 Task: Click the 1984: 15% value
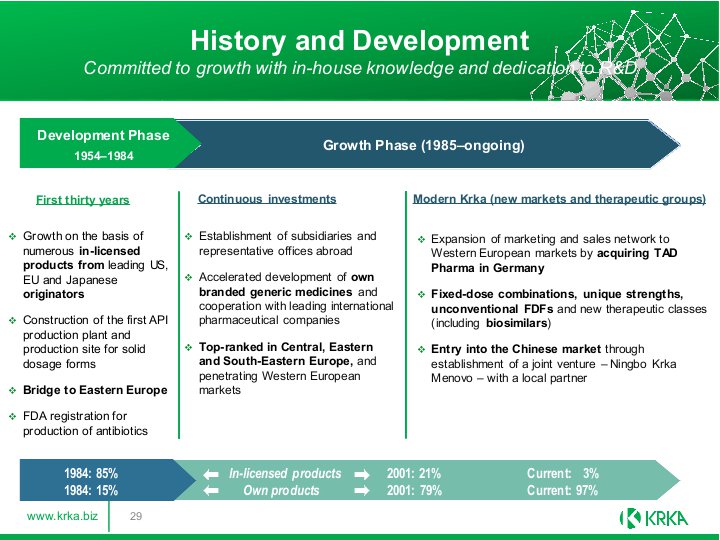91,490
